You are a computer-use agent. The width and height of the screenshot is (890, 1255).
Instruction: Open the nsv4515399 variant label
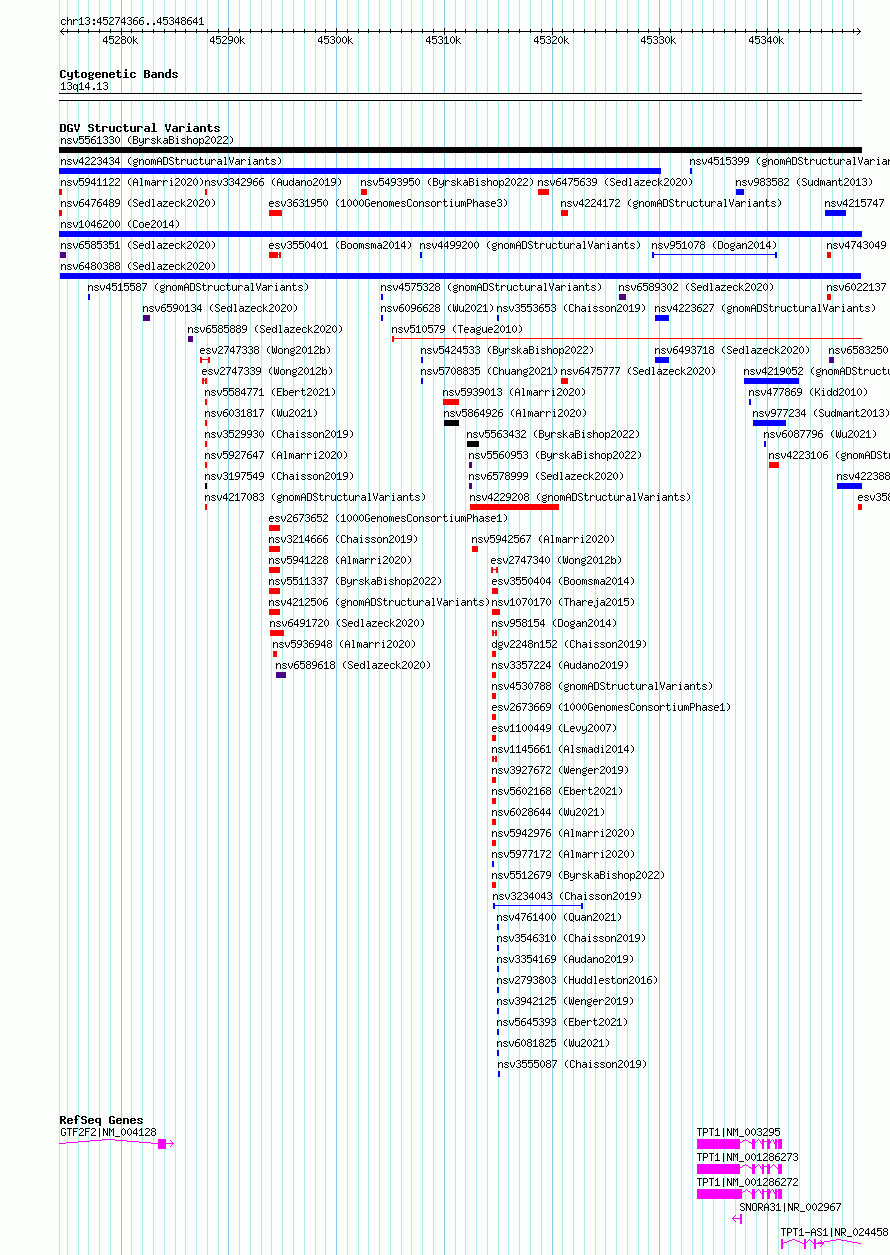[789, 161]
